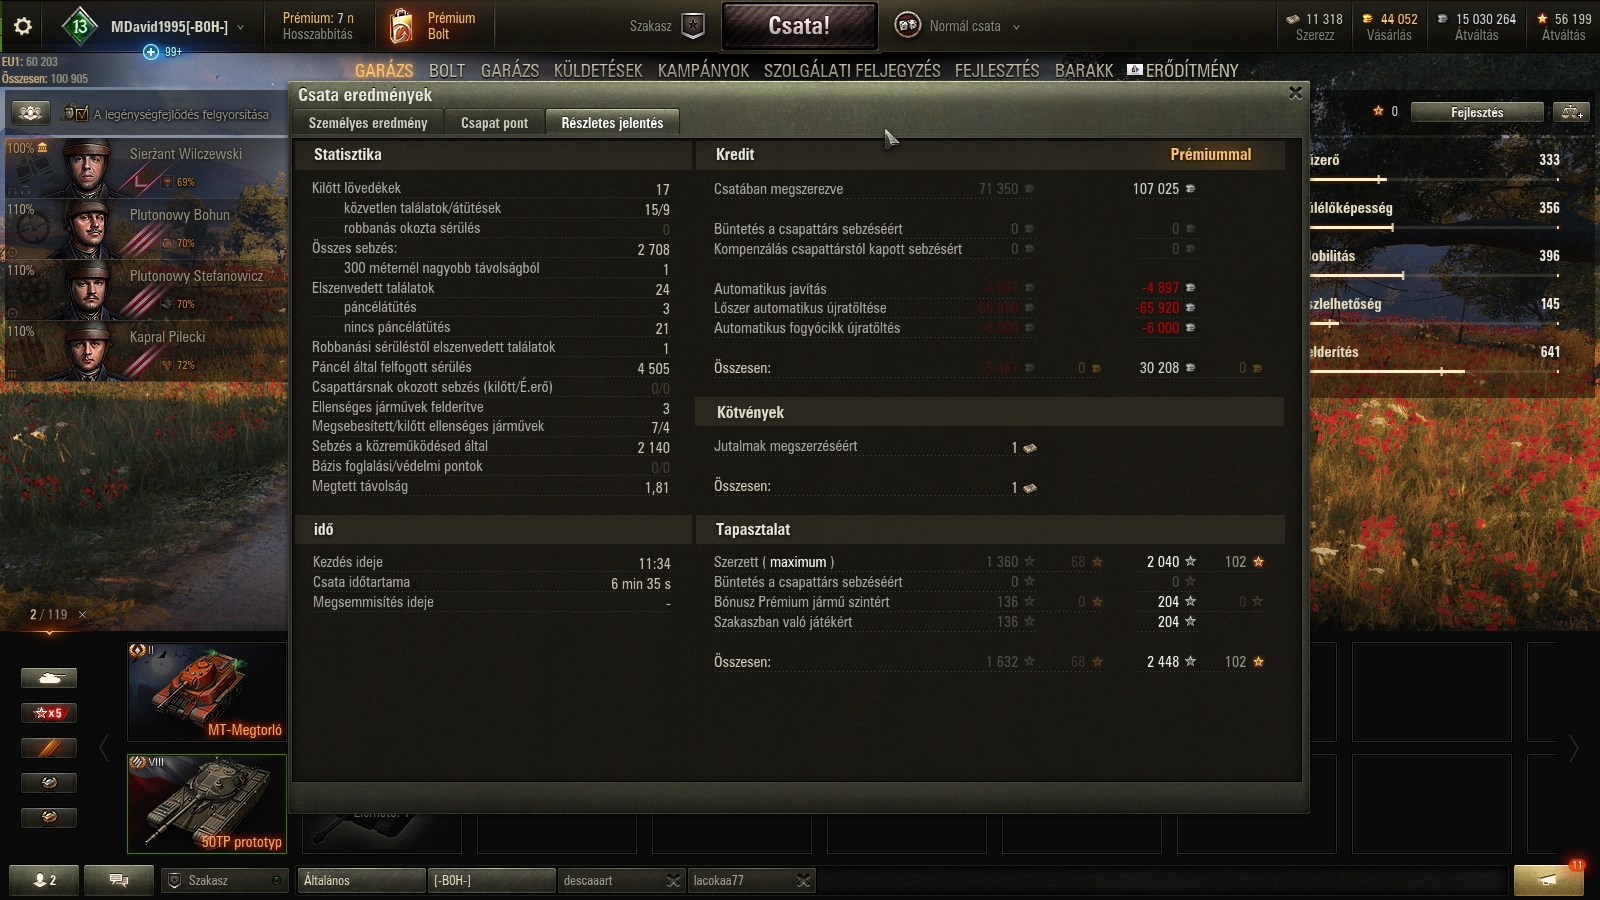Image resolution: width=1600 pixels, height=900 pixels.
Task: Click the notification center icon with red badge
Action: point(1548,880)
